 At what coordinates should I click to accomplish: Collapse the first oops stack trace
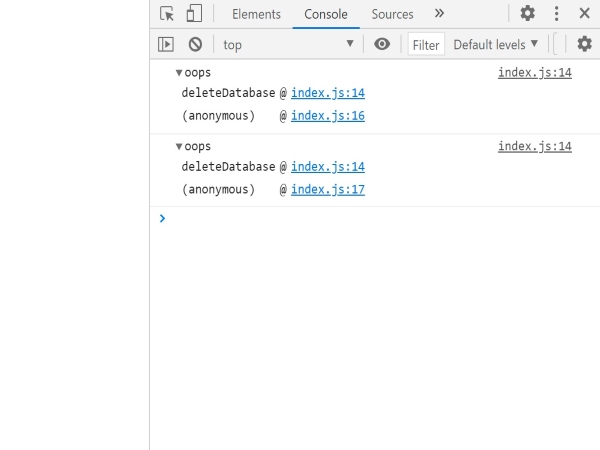(179, 73)
